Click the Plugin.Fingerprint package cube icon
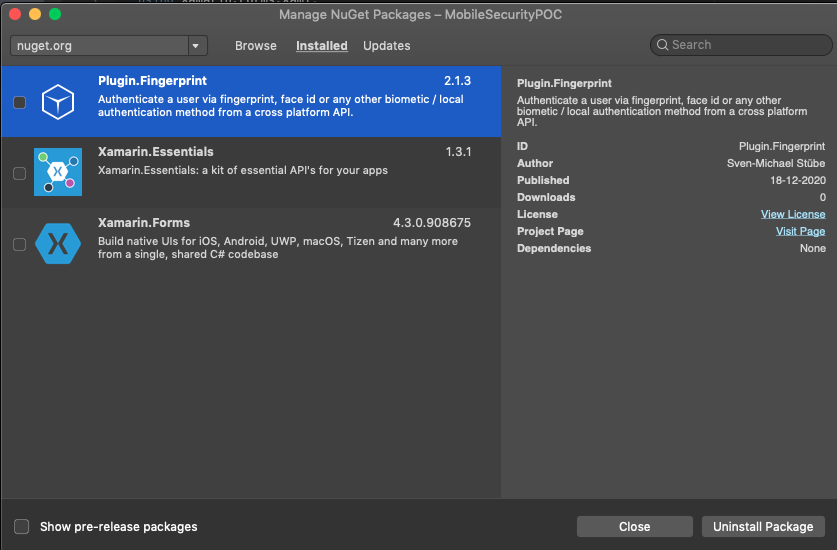Viewport: 837px width, 550px height. pyautogui.click(x=58, y=102)
